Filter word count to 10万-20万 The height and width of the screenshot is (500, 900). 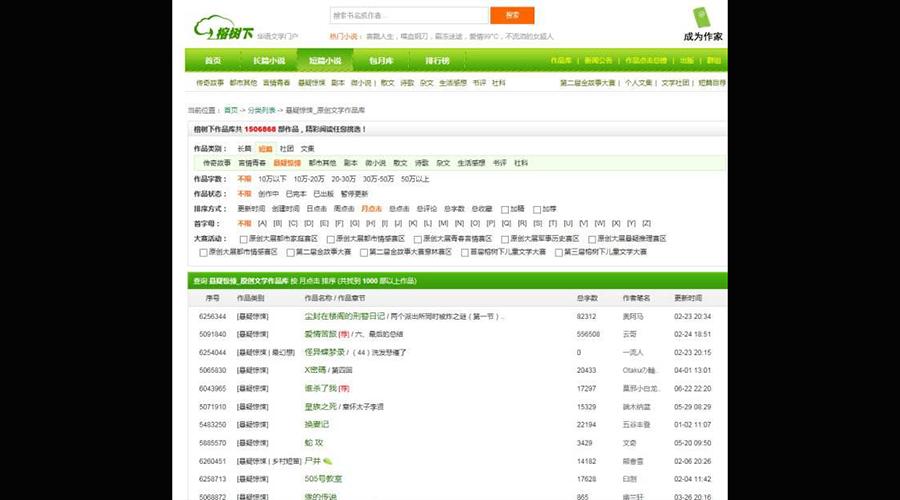pos(309,179)
